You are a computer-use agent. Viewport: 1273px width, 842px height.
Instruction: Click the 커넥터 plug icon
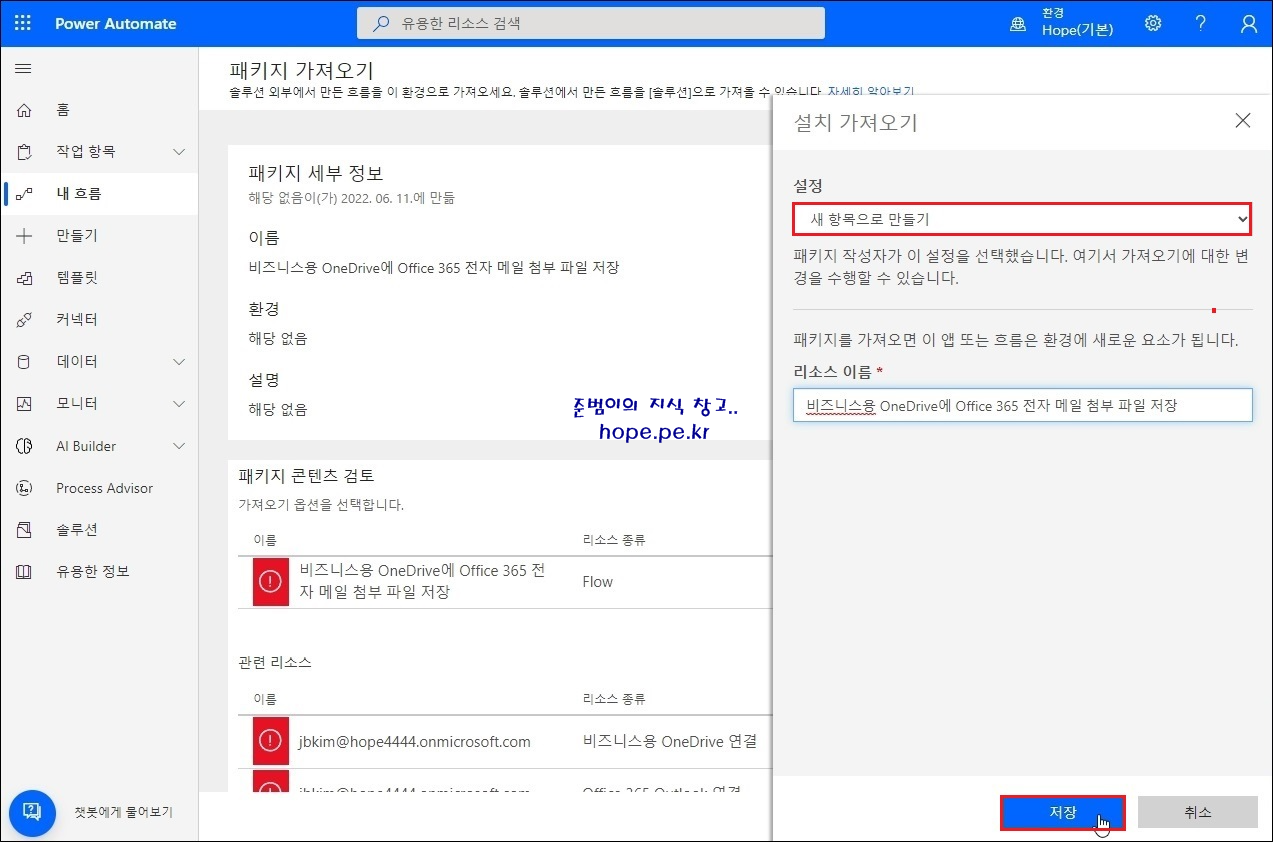24,320
